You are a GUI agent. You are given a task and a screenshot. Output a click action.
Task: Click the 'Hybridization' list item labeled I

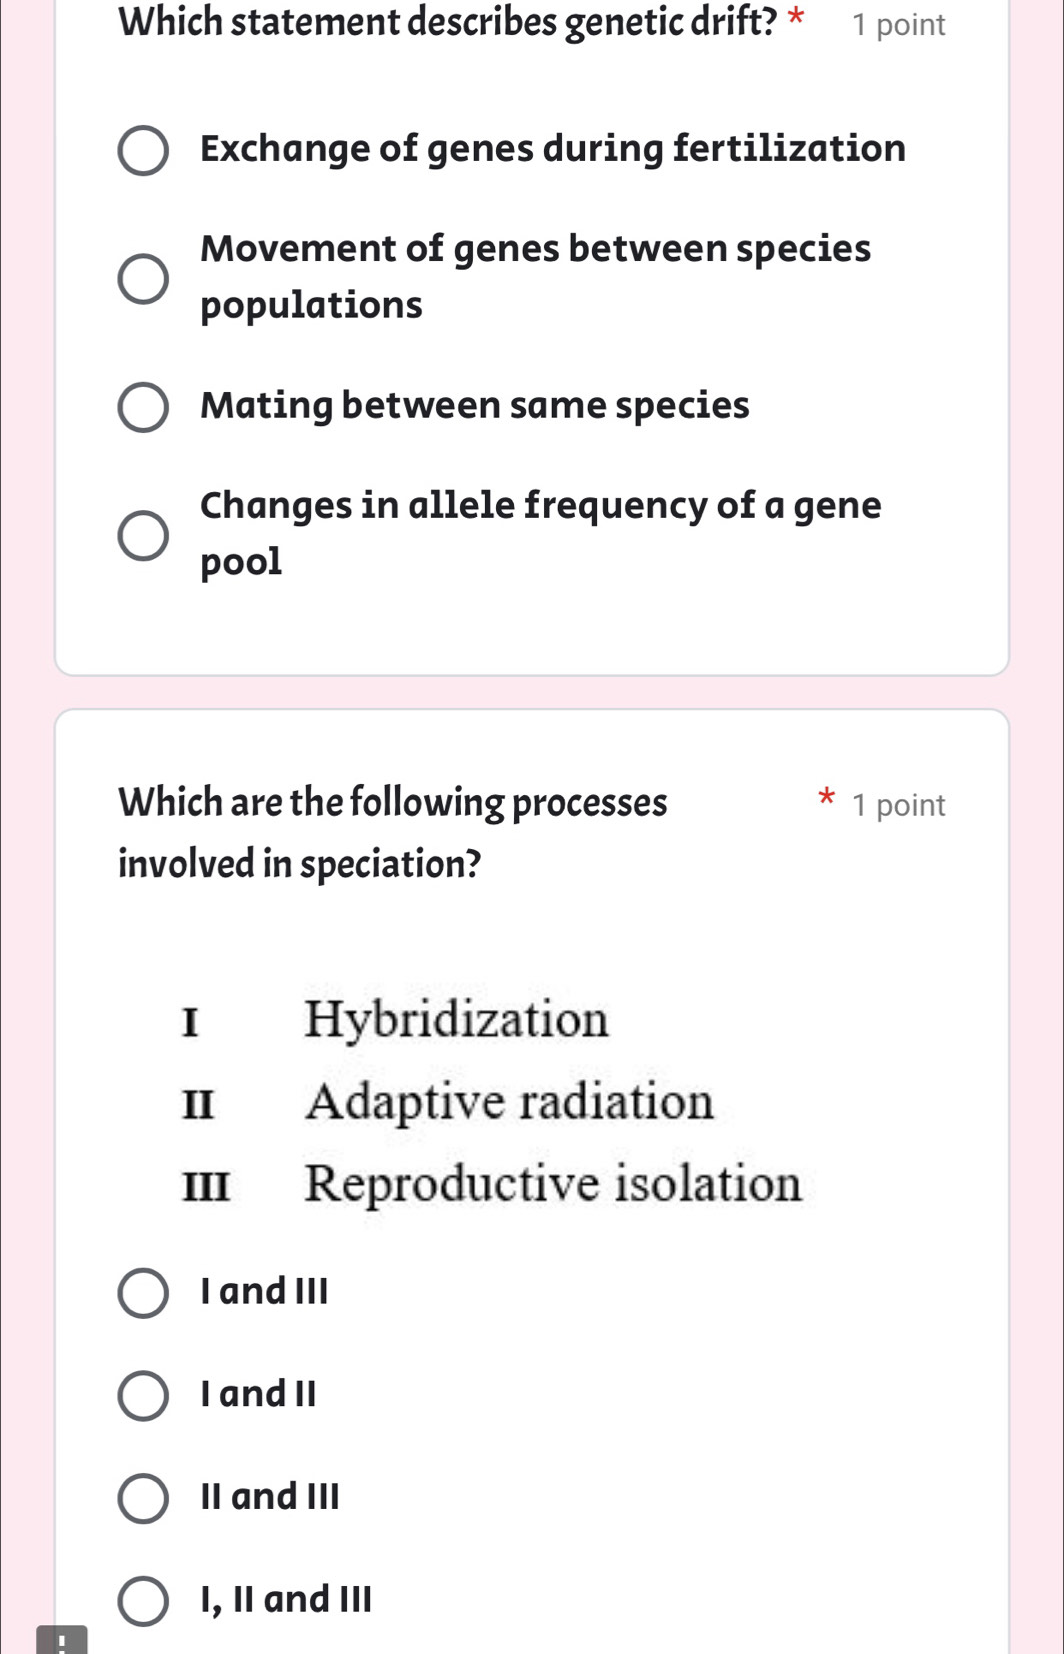(x=457, y=1021)
